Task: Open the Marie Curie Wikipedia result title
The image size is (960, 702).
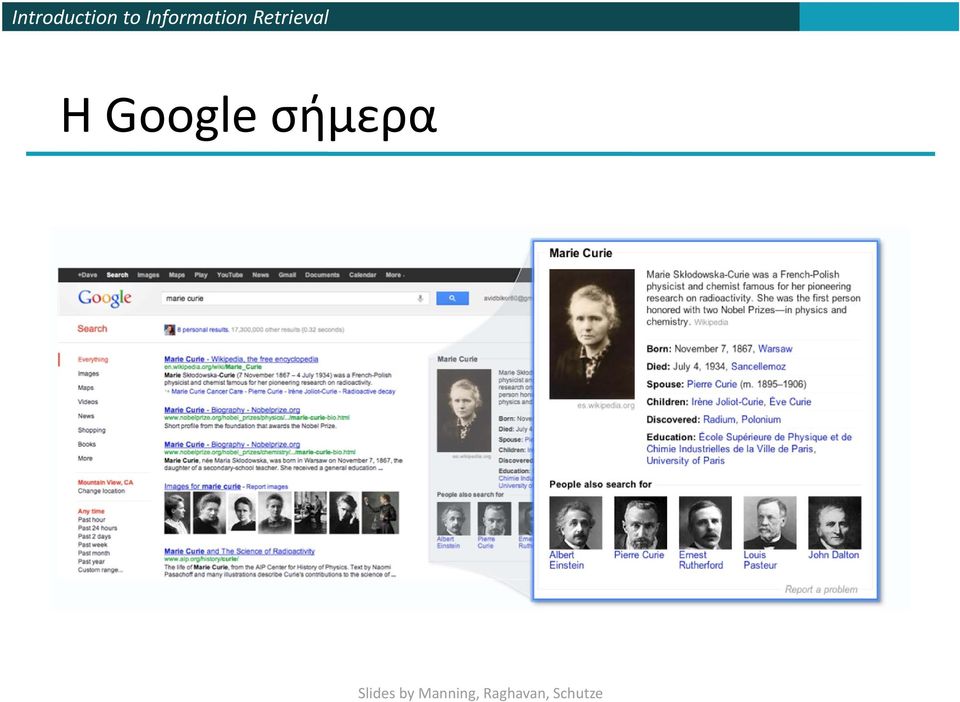Action: (x=241, y=359)
